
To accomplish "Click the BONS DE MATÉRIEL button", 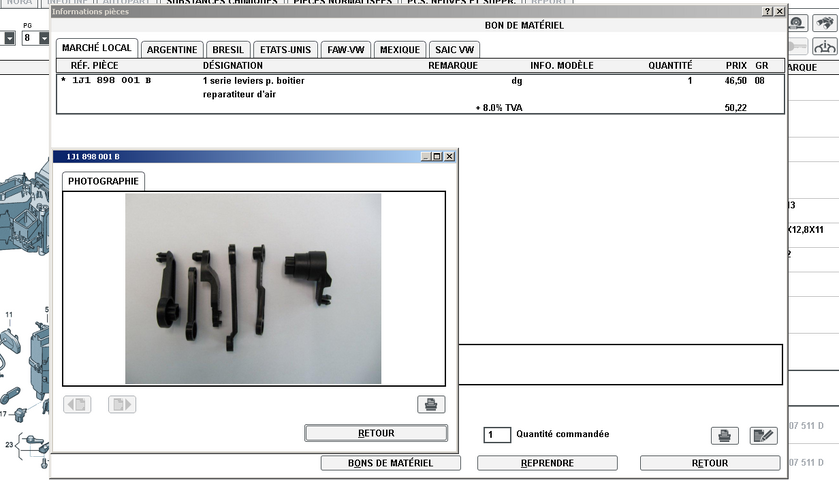I will tap(390, 463).
